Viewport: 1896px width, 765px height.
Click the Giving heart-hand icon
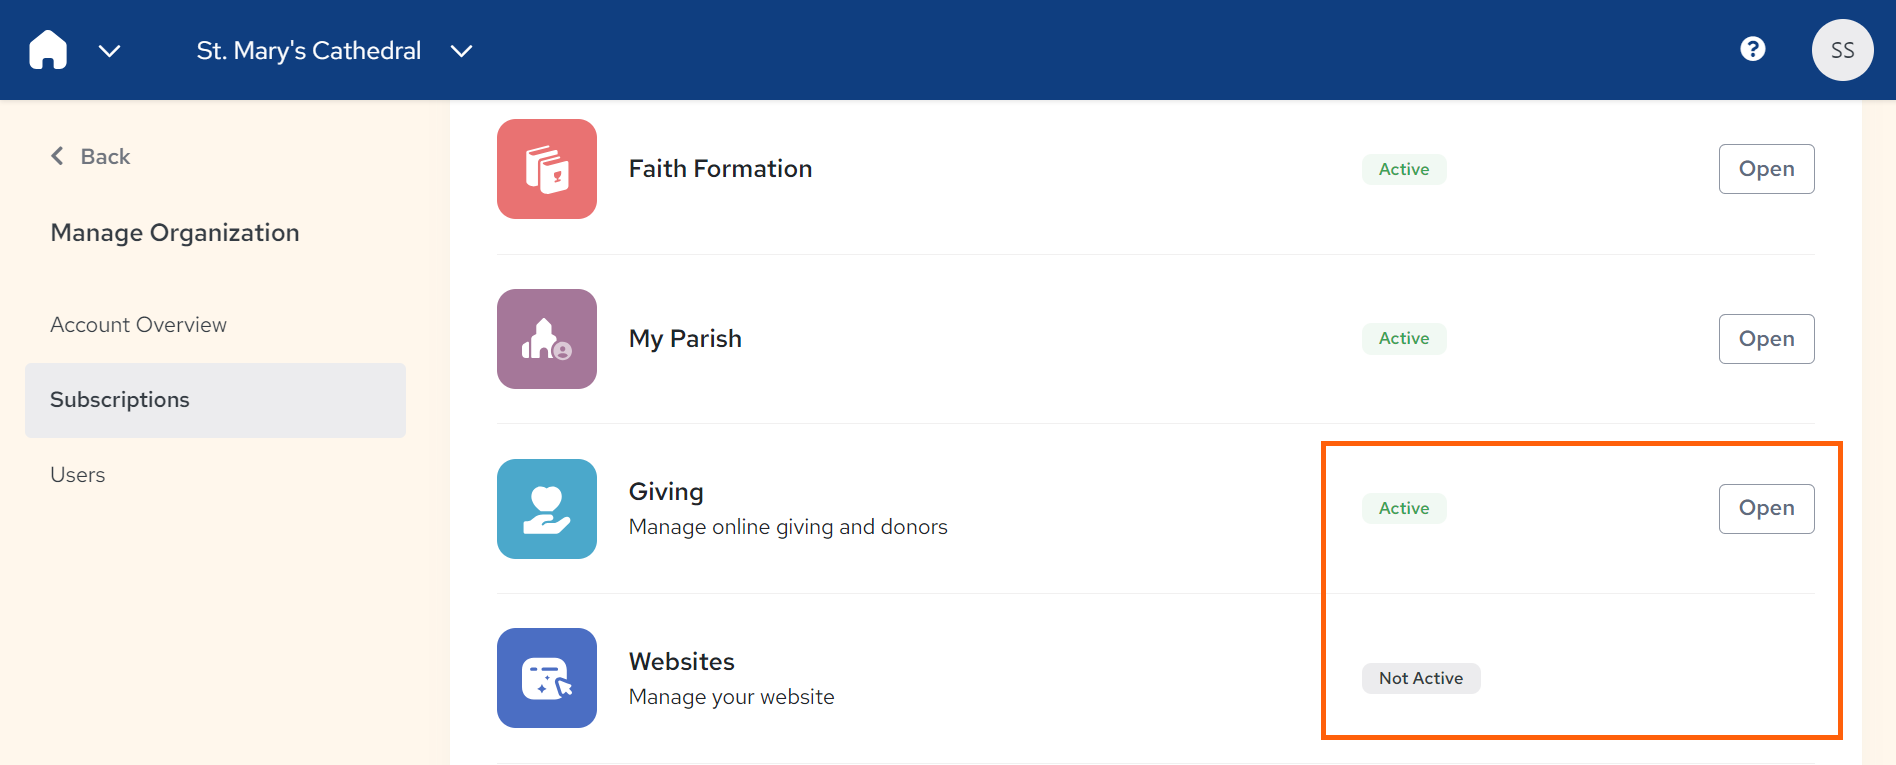pos(547,509)
